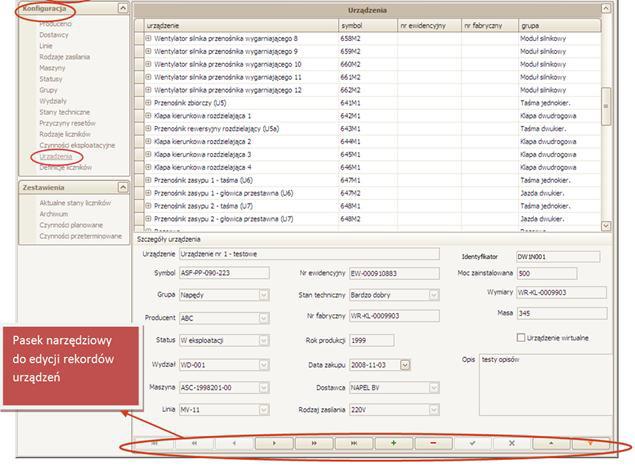This screenshot has width=635, height=465.
Task: Open Maszyny configuration item
Action: pos(52,68)
